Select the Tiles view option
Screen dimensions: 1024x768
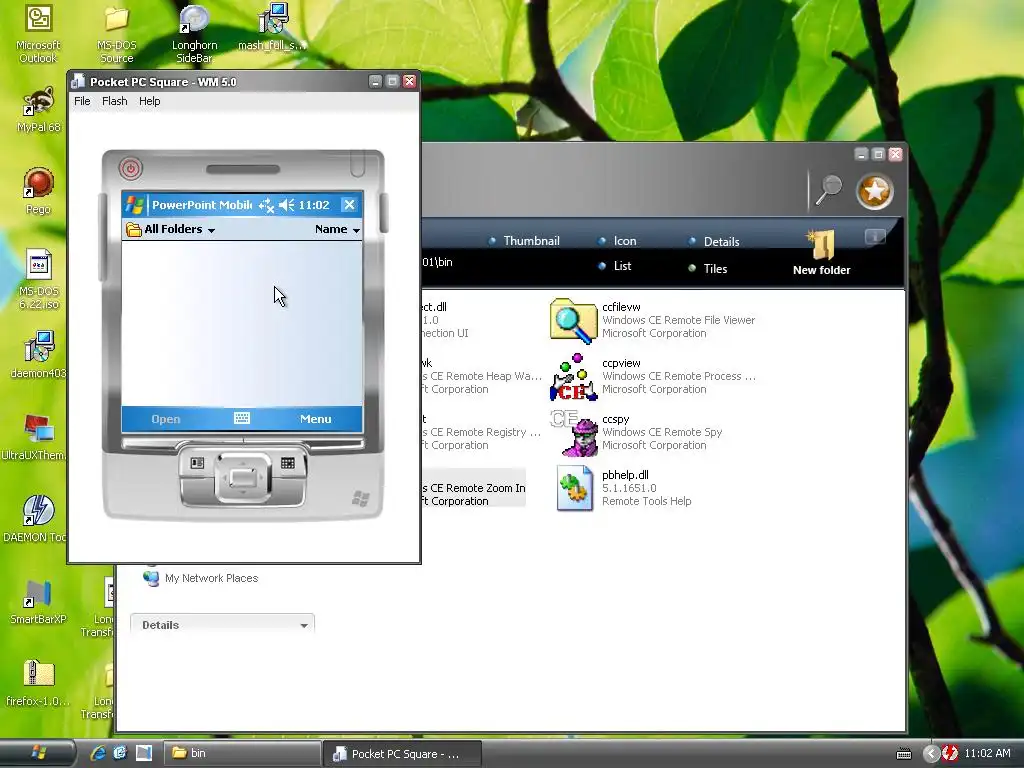point(708,268)
